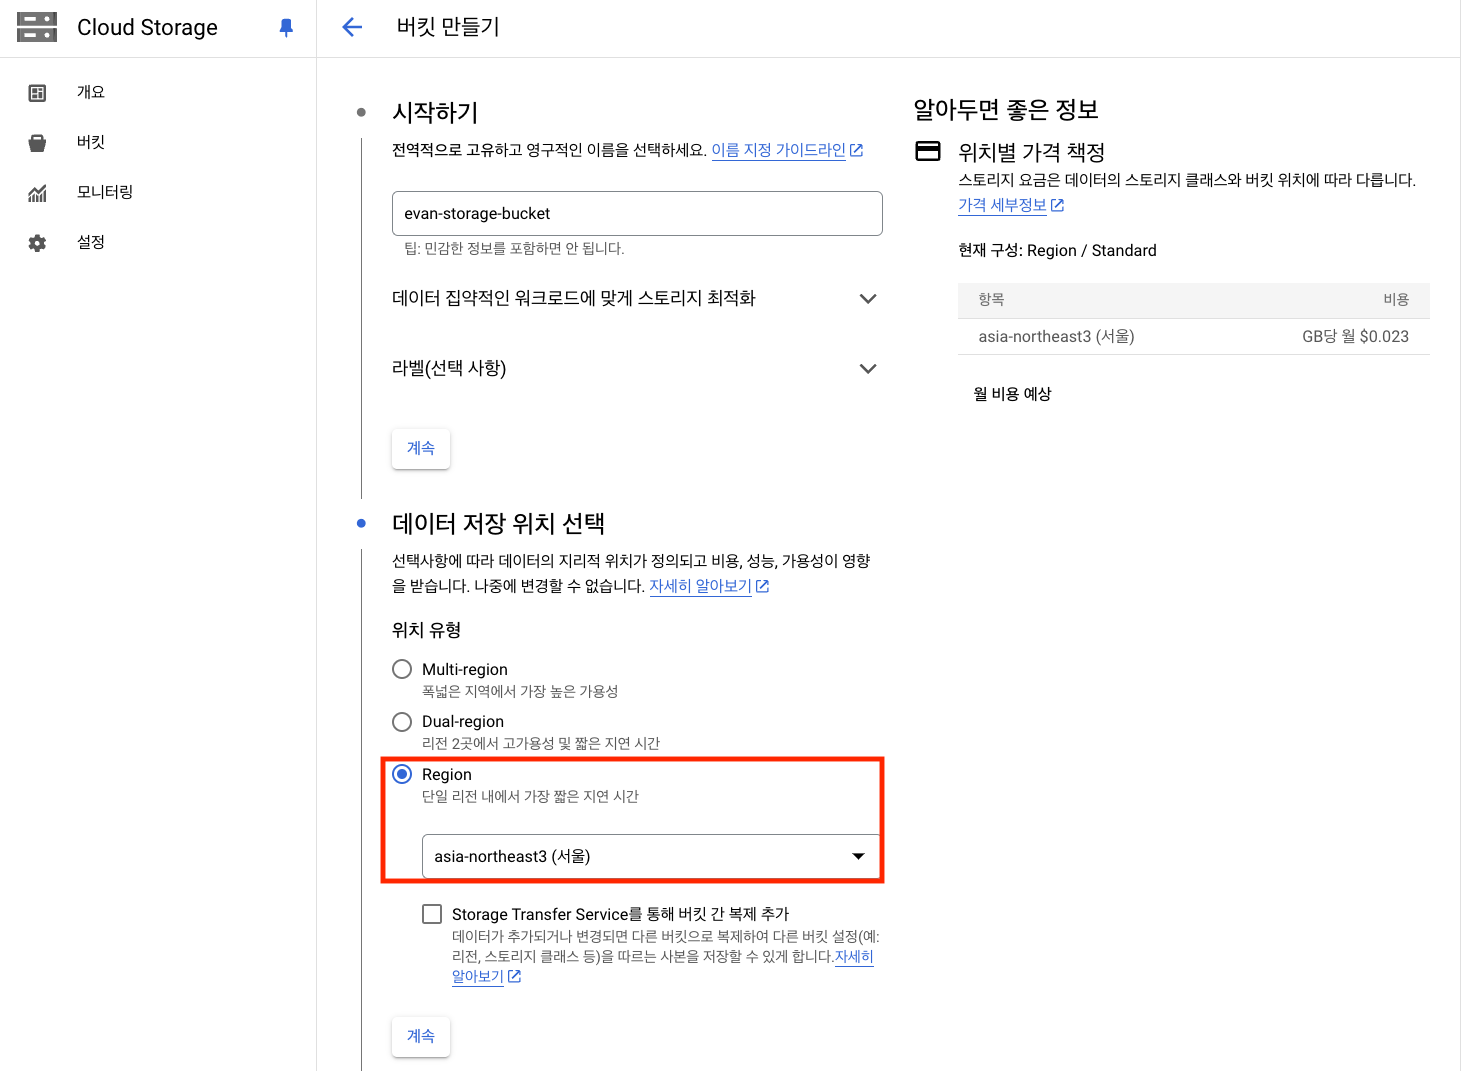Image resolution: width=1475 pixels, height=1071 pixels.
Task: Open the asia-northeast3 (서울) region dropdown
Action: pyautogui.click(x=651, y=856)
